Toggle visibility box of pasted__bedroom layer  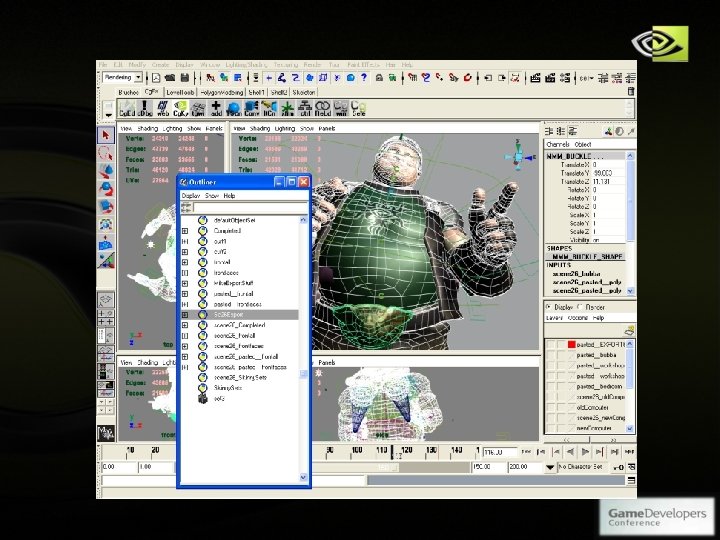coord(551,387)
